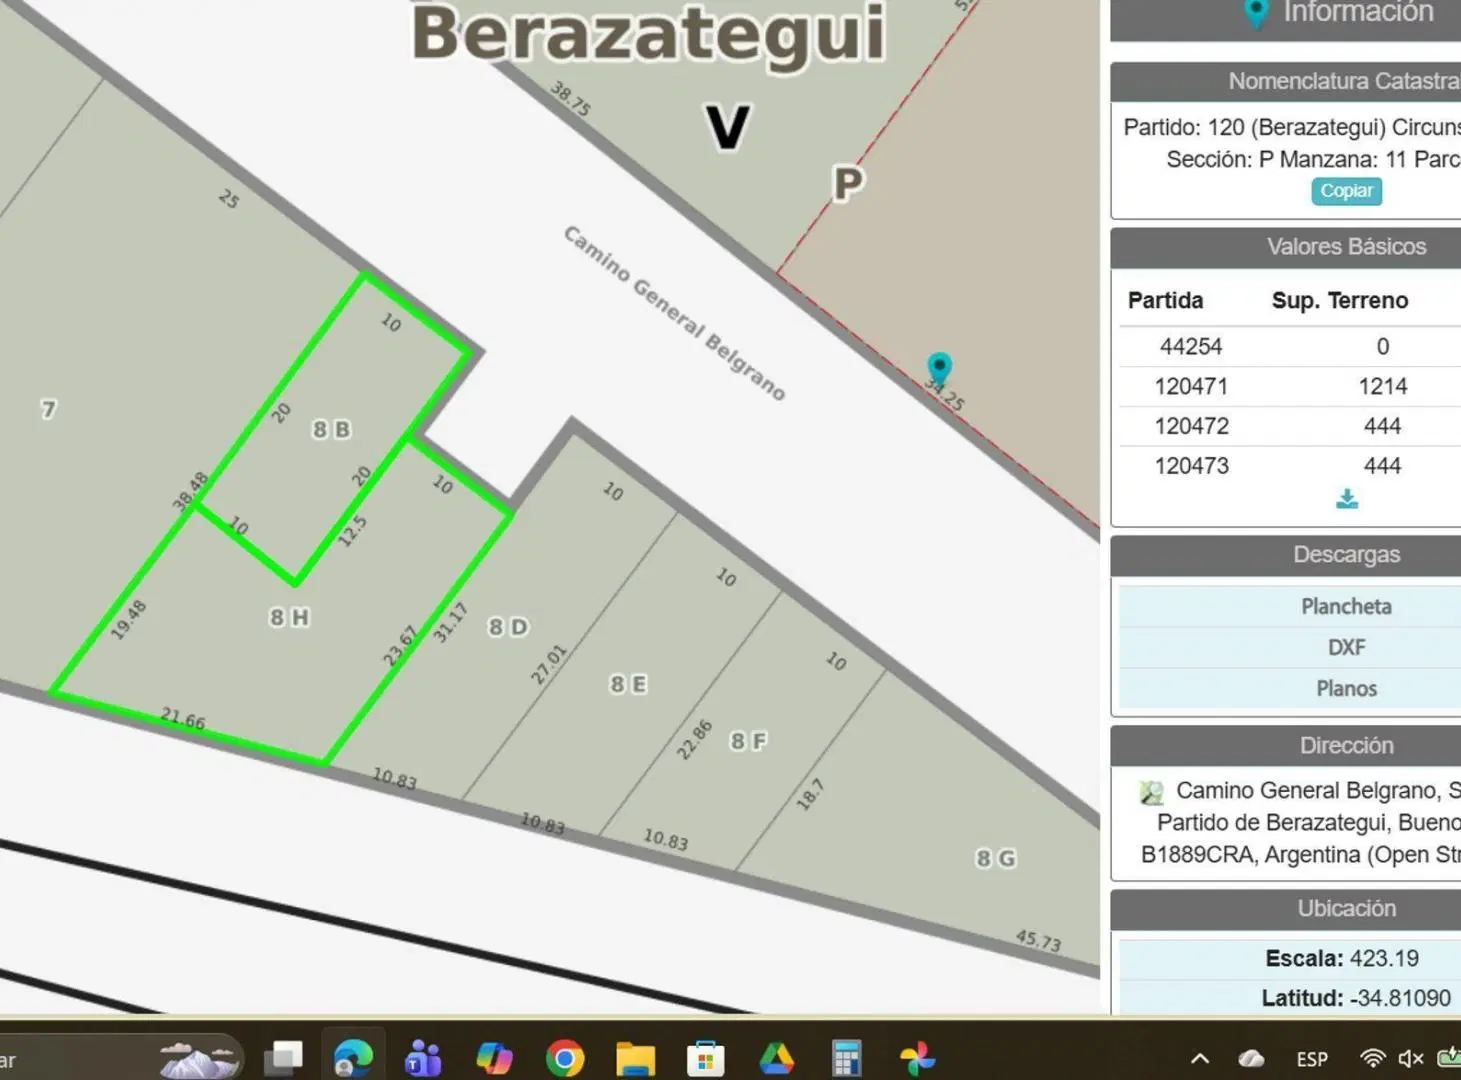This screenshot has height=1080, width=1461.
Task: Open Microsoft Edge from the taskbar
Action: pyautogui.click(x=353, y=1057)
